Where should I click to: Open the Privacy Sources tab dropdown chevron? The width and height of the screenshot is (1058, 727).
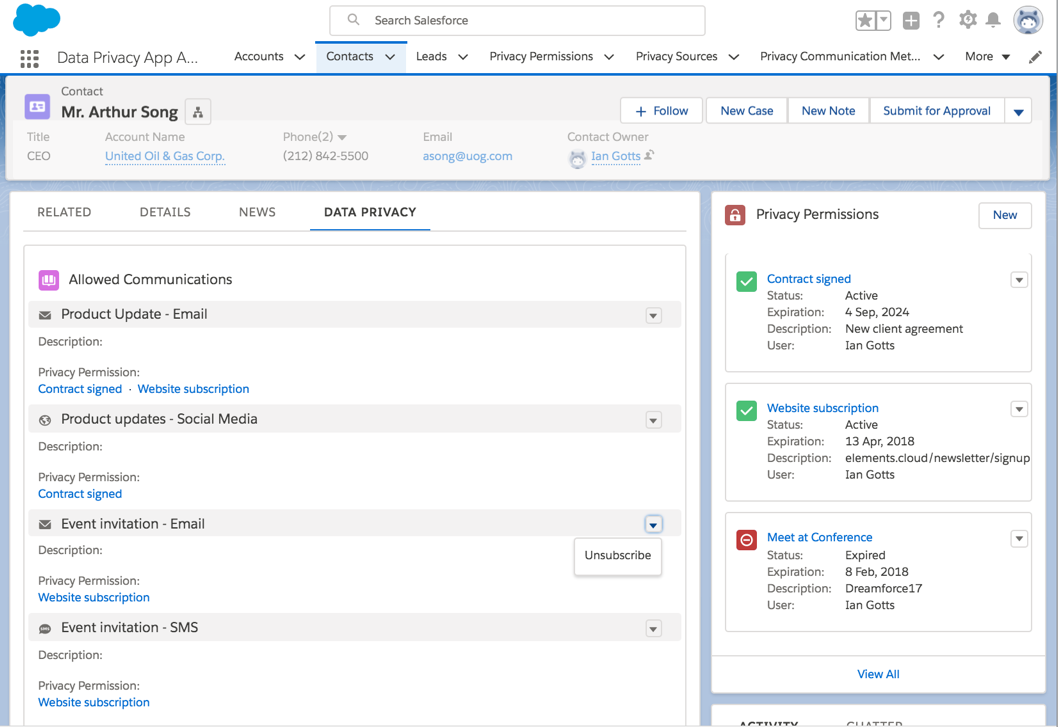pos(733,57)
